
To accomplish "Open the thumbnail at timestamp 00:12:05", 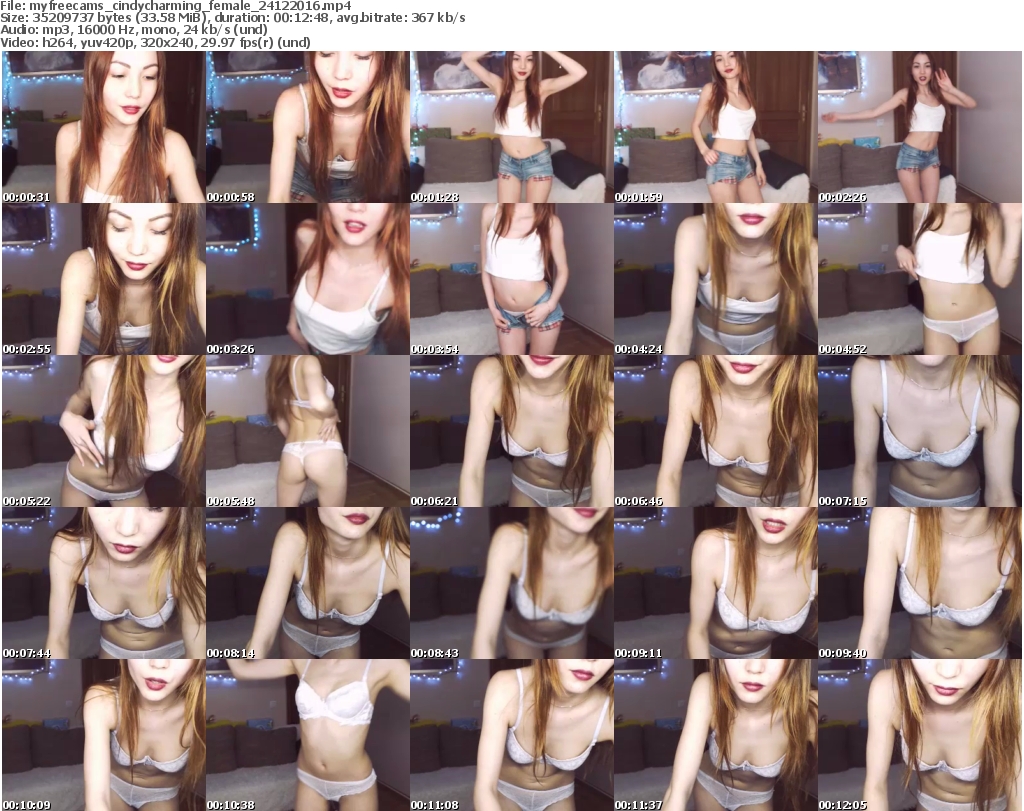I will point(920,735).
